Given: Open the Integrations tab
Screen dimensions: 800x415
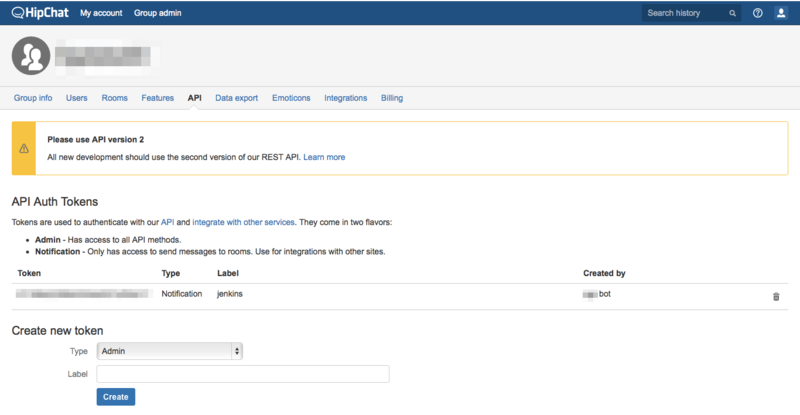Looking at the screenshot, I should [345, 98].
